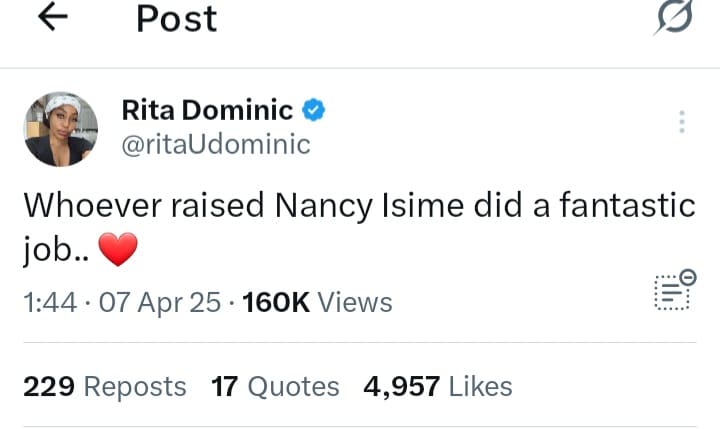Open Rita Dominic's profile picture
Viewport: 720px width, 429px height.
61,129
